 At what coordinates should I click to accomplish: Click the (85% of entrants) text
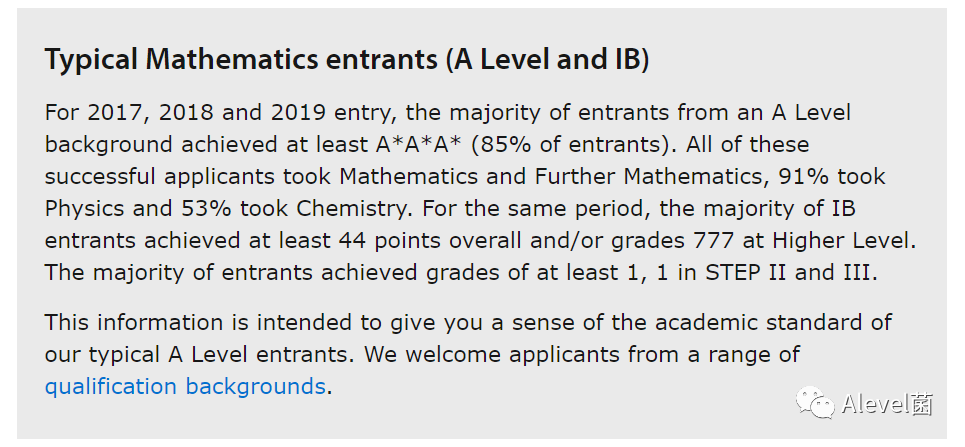(574, 144)
